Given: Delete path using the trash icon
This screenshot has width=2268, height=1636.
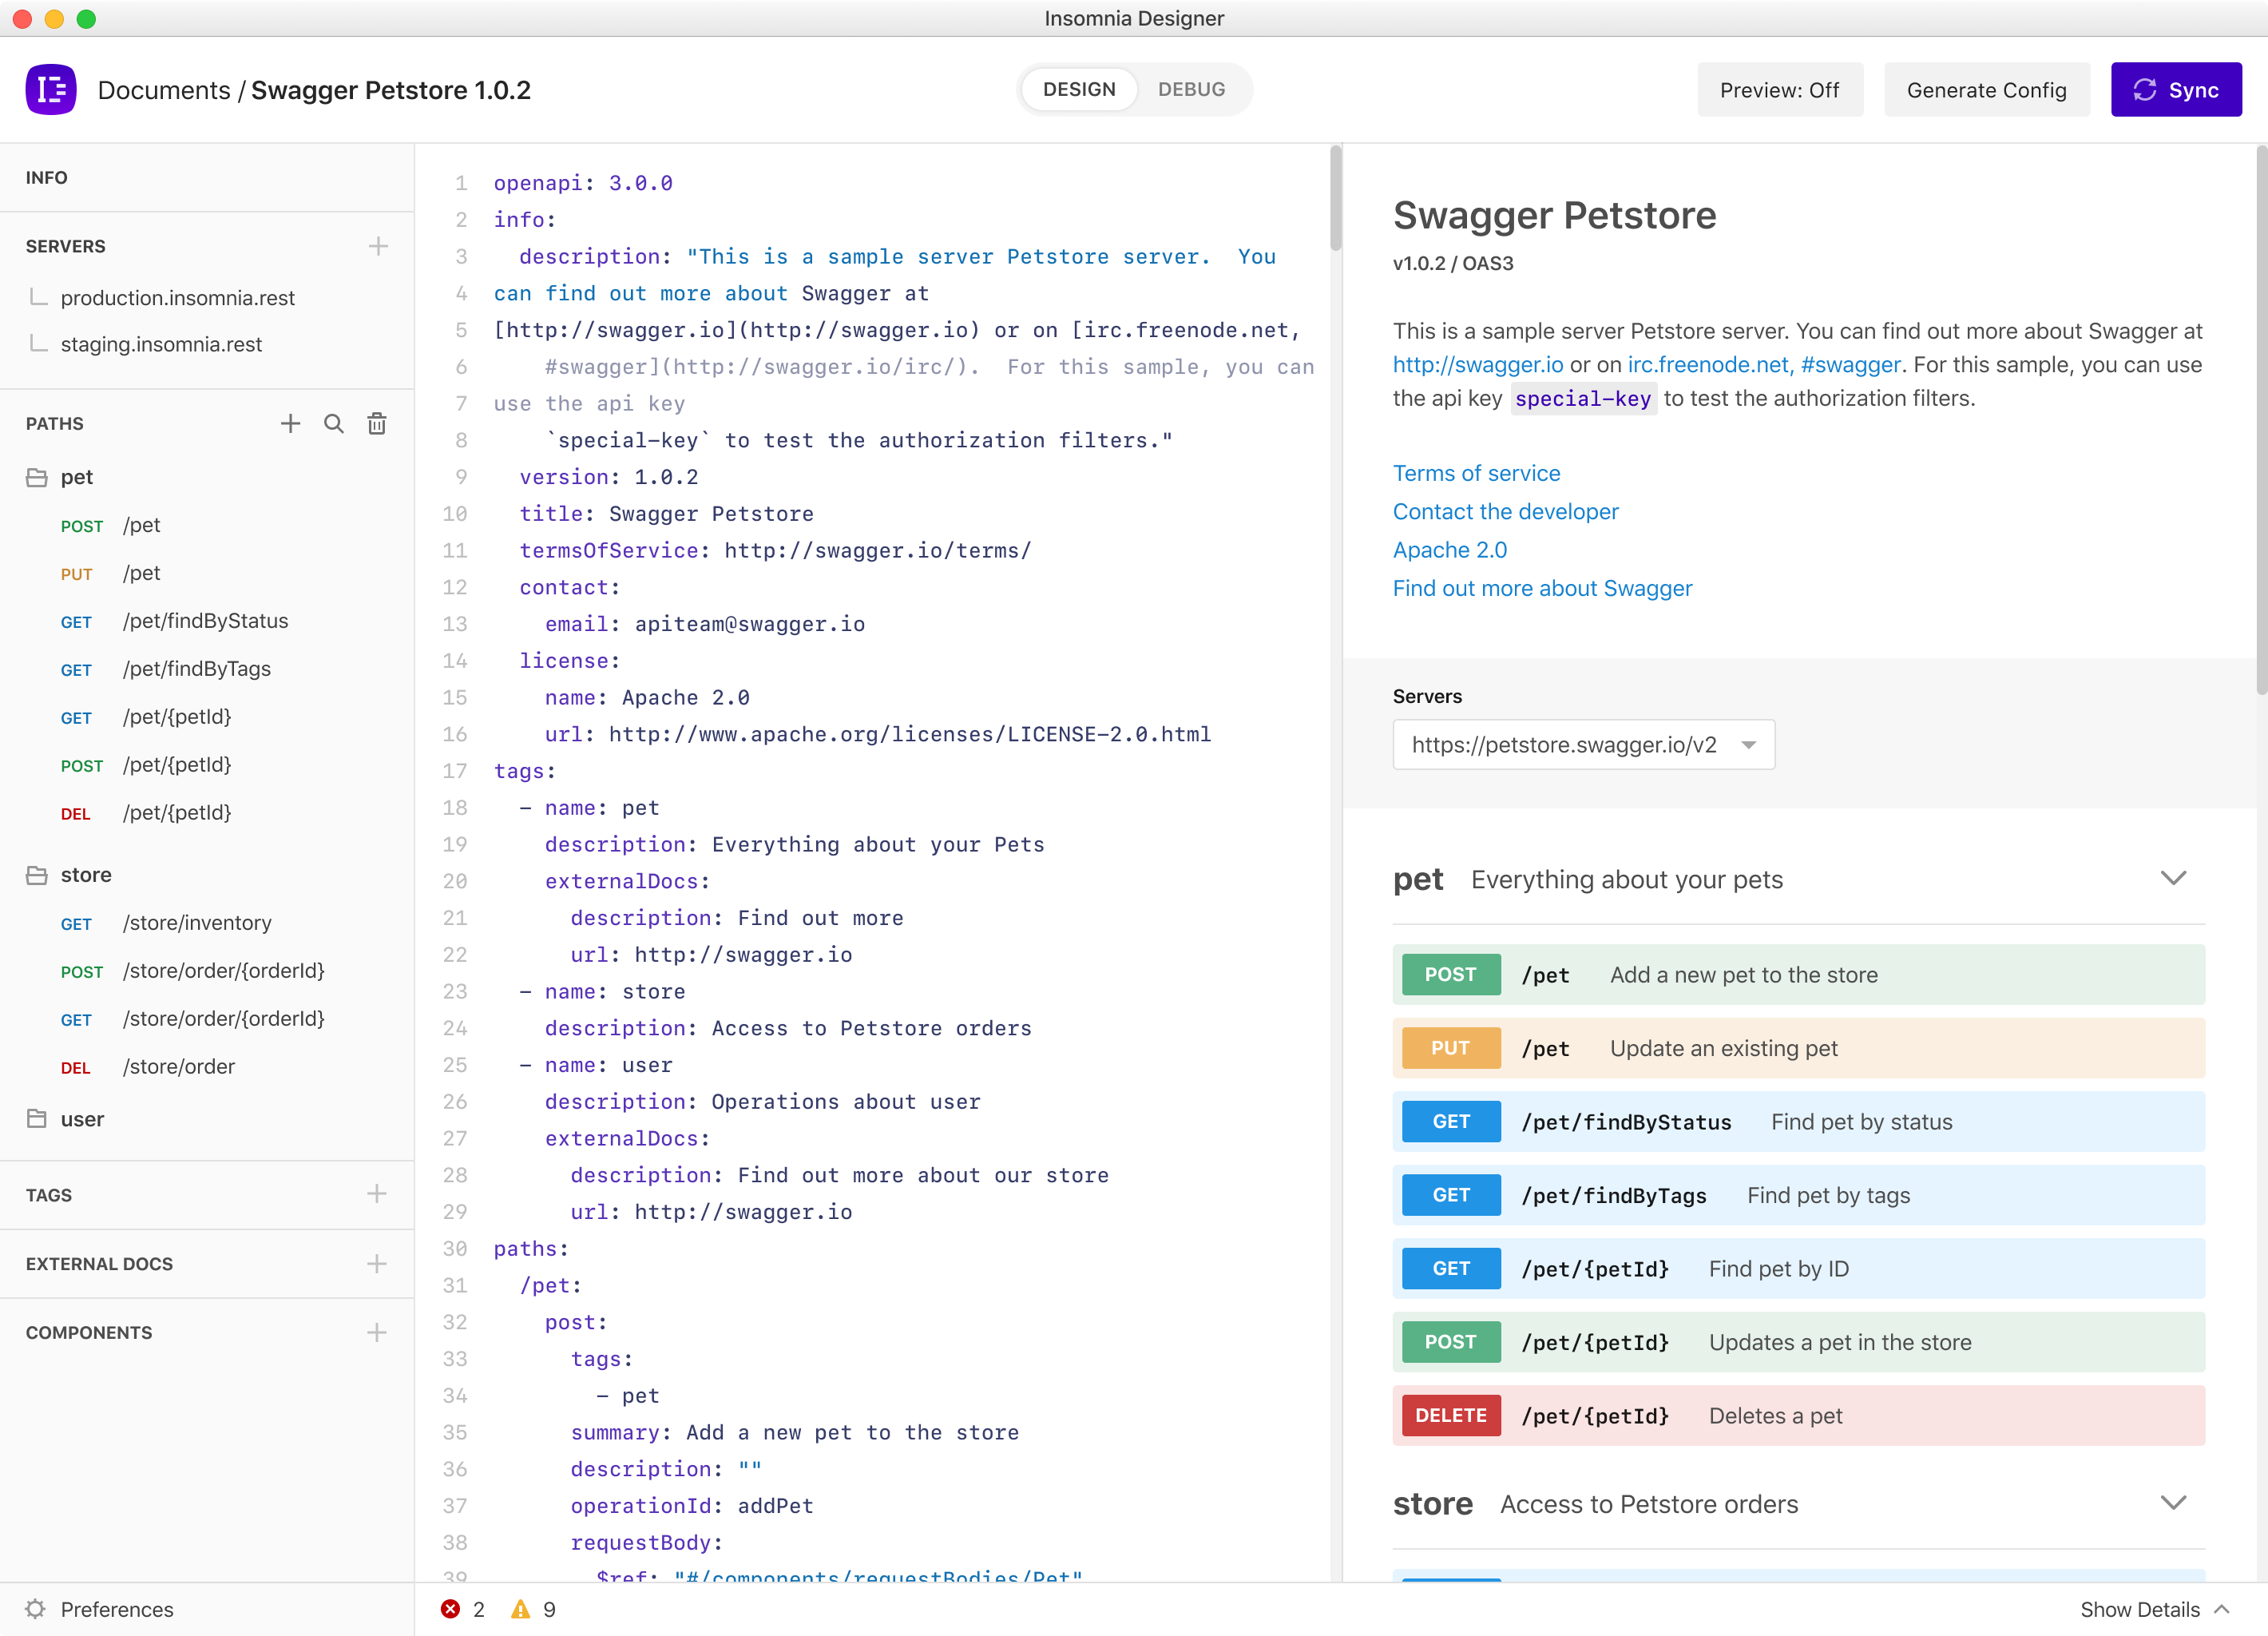Looking at the screenshot, I should point(377,424).
